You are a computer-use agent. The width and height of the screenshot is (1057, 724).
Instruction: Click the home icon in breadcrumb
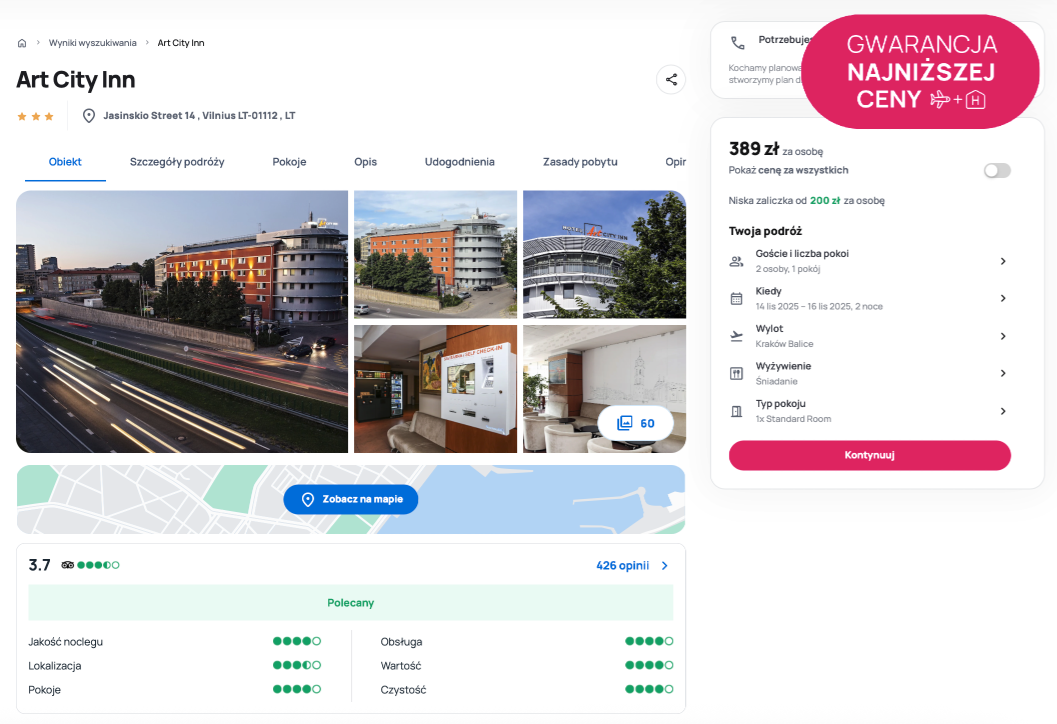pos(22,43)
